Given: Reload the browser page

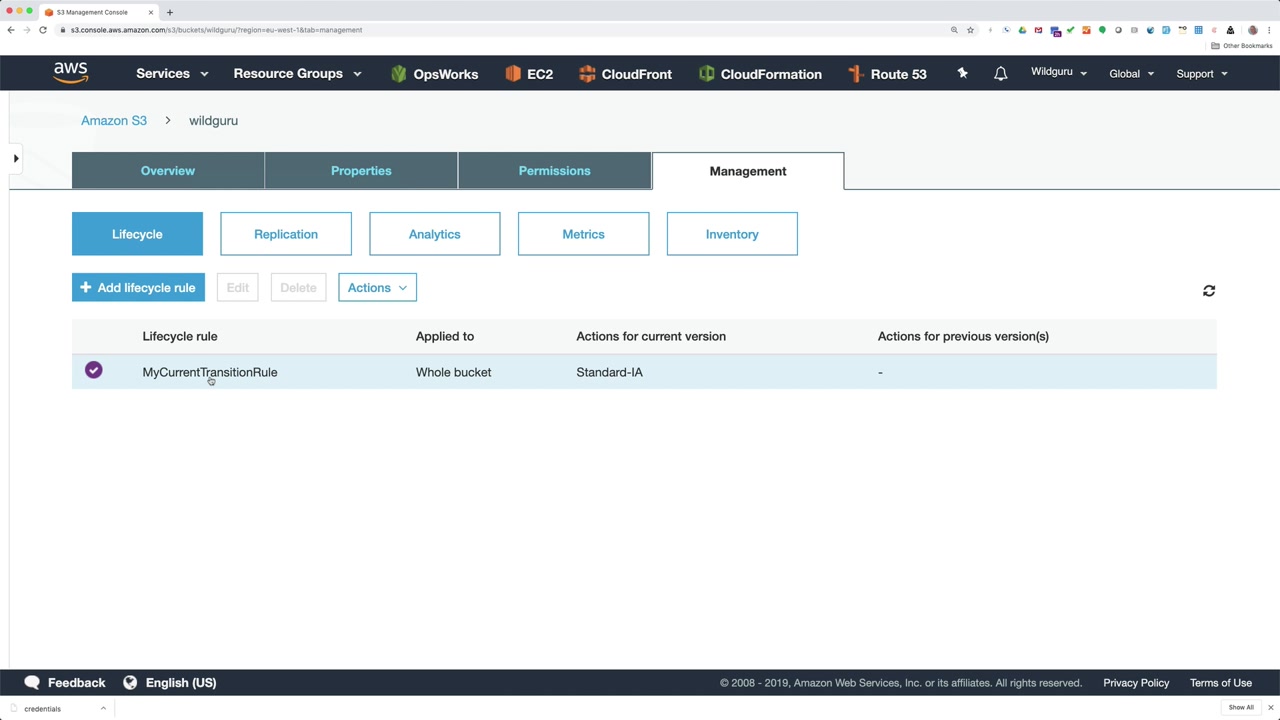Looking at the screenshot, I should (43, 30).
